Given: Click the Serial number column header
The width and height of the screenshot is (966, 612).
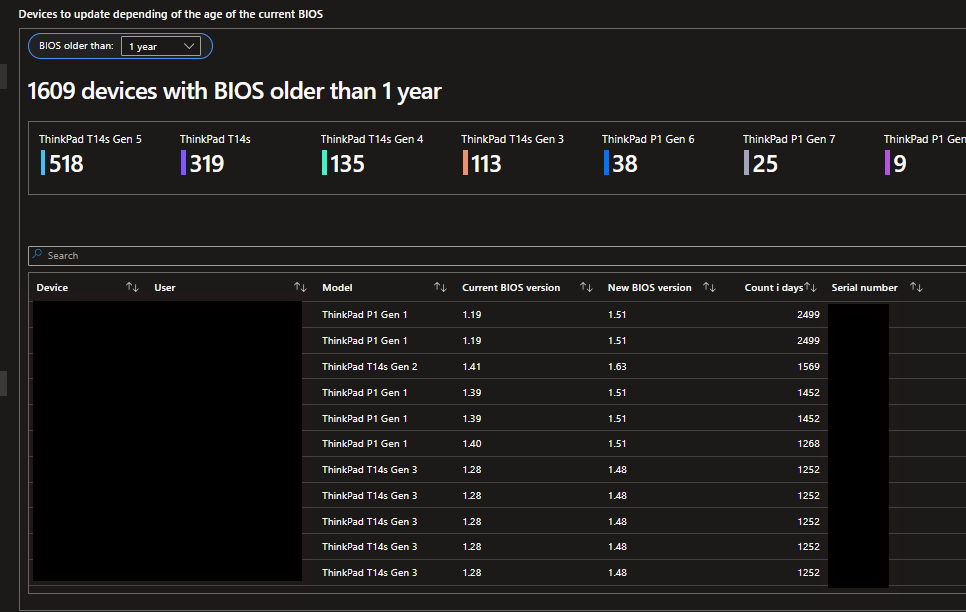Looking at the screenshot, I should (864, 288).
